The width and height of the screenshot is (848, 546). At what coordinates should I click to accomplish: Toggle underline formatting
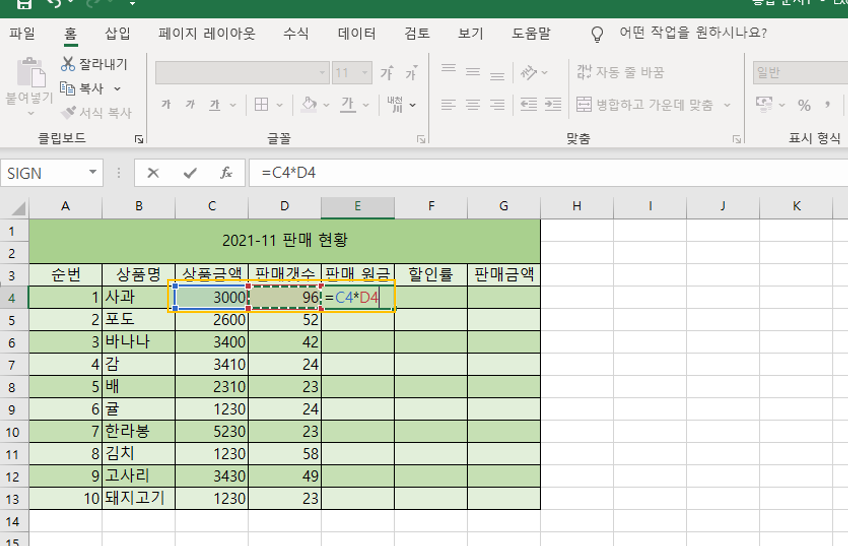tap(215, 104)
